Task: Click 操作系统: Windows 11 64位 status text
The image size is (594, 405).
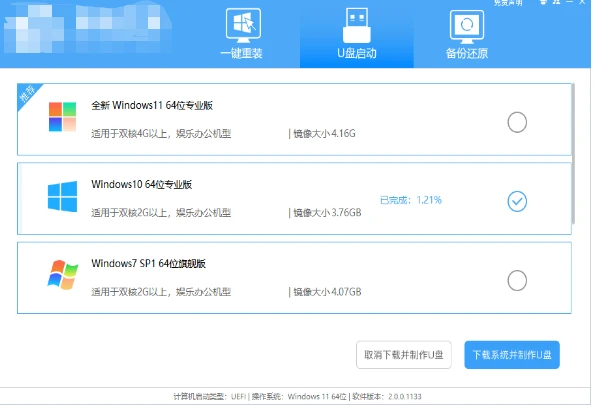Action: tap(299, 397)
